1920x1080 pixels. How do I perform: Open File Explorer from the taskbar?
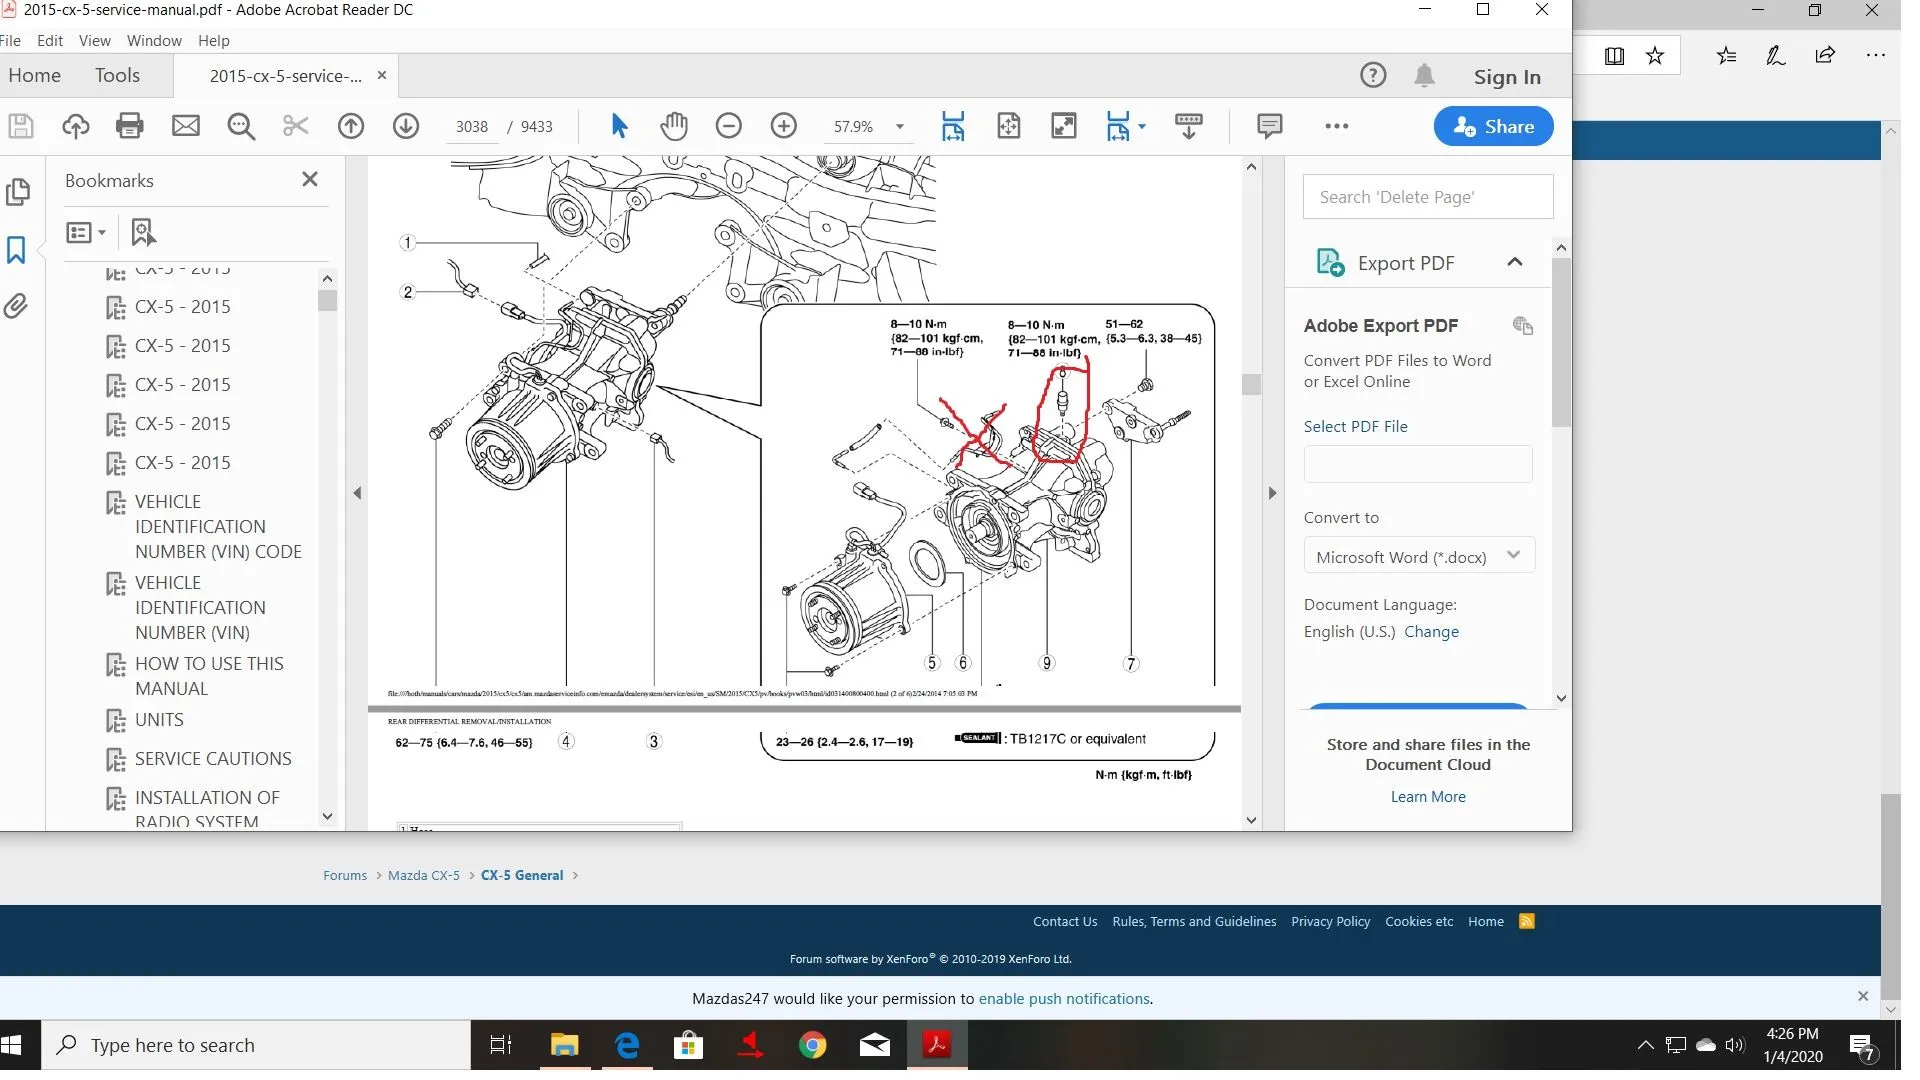coord(564,1045)
